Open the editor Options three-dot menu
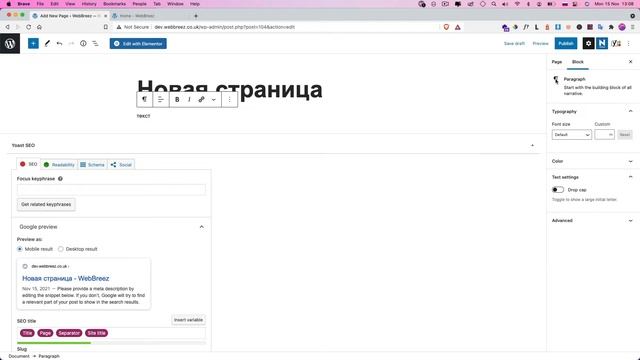The width and height of the screenshot is (640, 360). pyautogui.click(x=629, y=43)
